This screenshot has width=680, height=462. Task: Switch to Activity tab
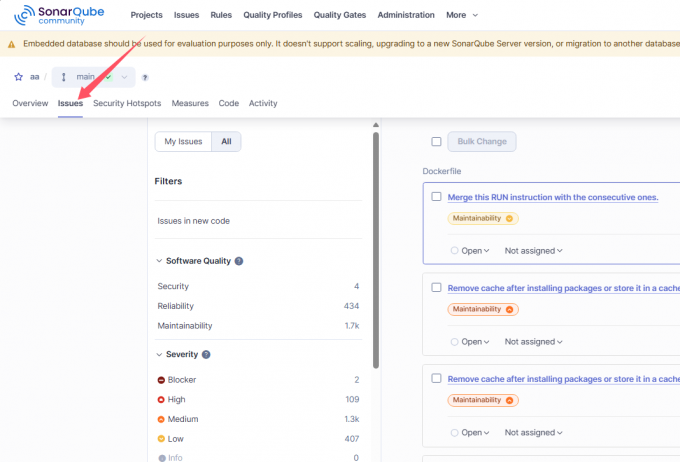tap(263, 103)
